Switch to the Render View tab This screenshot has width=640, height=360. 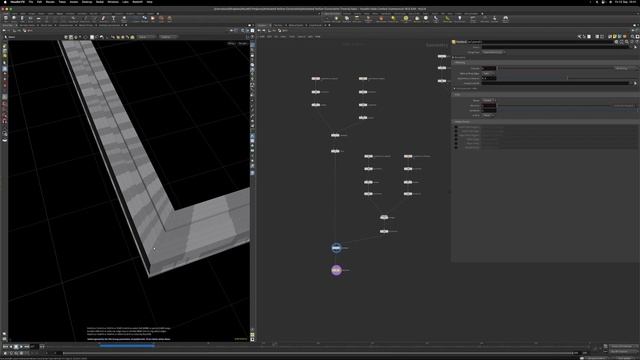(x=46, y=25)
